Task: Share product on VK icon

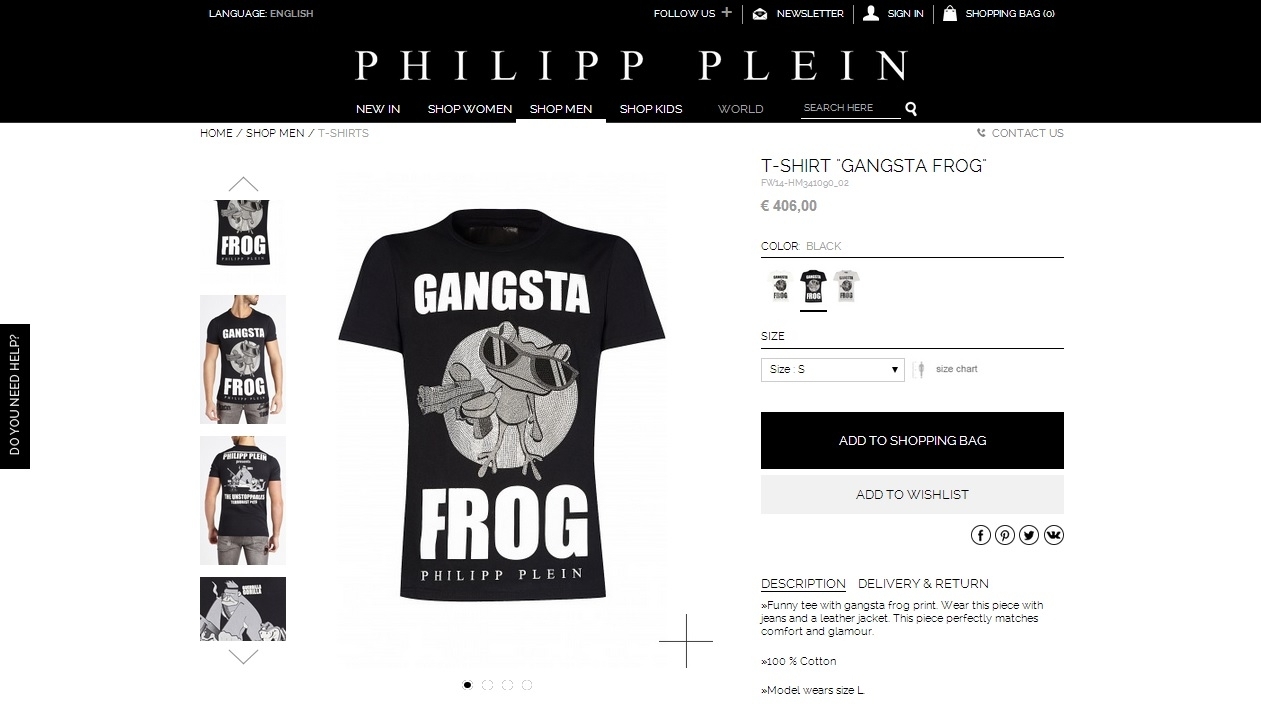Action: tap(1054, 535)
